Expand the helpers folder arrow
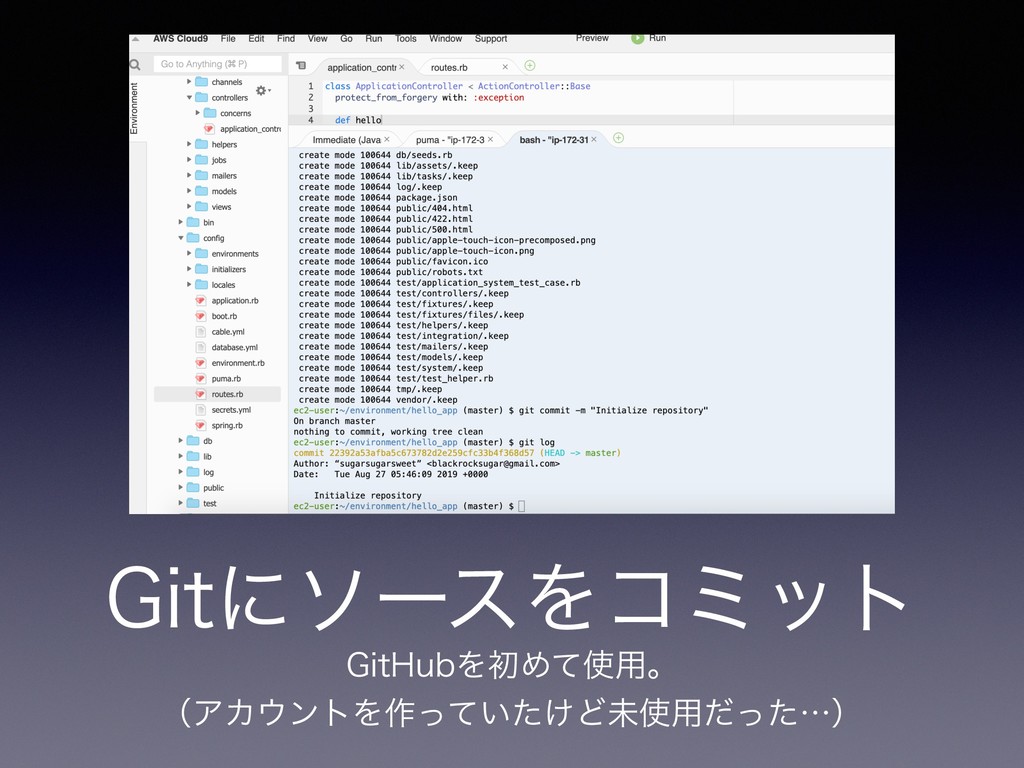Screen dimensions: 1024x768 (x=189, y=144)
